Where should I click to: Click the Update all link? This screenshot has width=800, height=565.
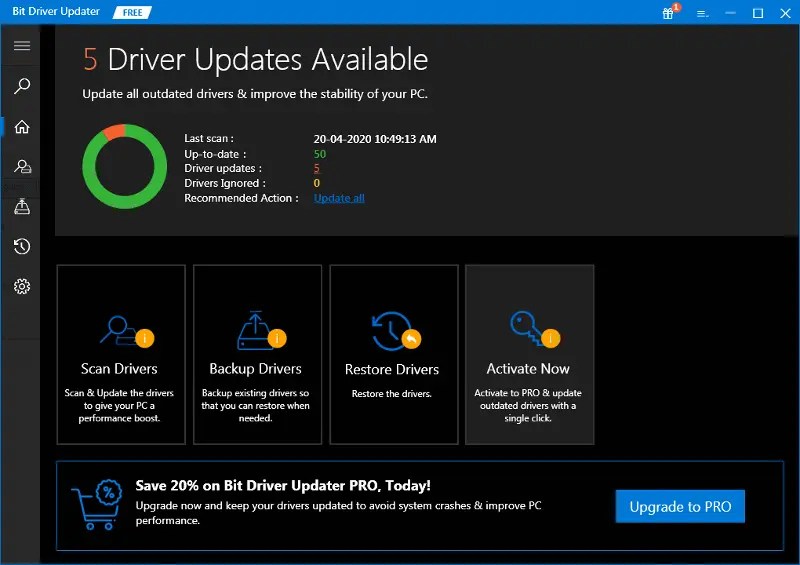[339, 198]
